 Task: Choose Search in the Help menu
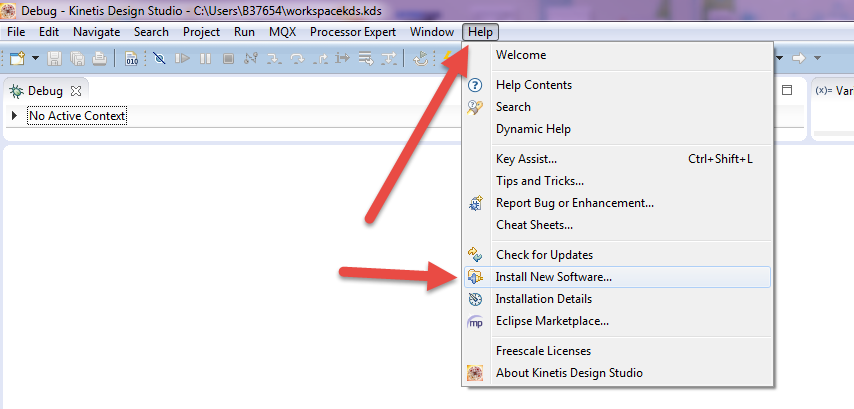point(617,107)
